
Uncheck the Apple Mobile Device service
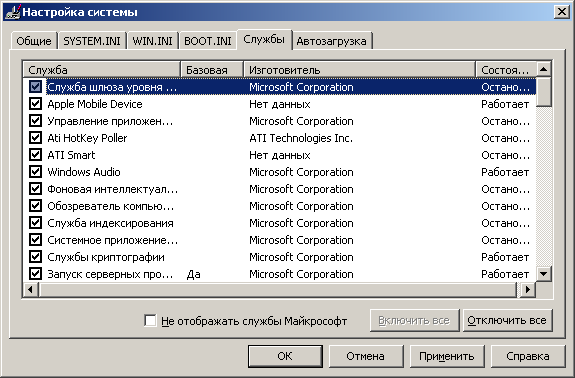(x=35, y=104)
